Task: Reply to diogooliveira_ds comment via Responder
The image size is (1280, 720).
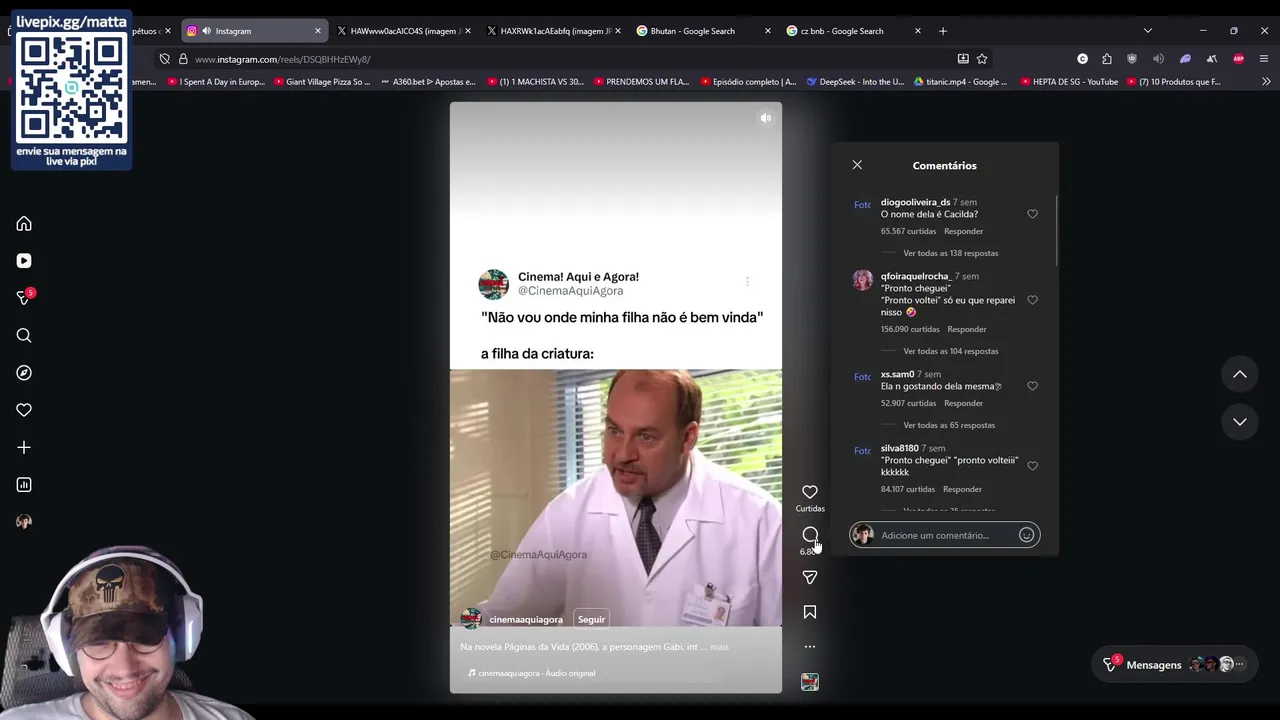Action: [963, 231]
